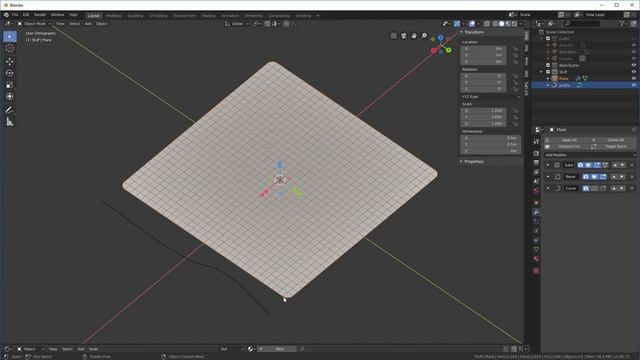Viewport: 640px width, 360px height.
Task: Click the red X axis on navigation gizmo
Action: point(433,51)
